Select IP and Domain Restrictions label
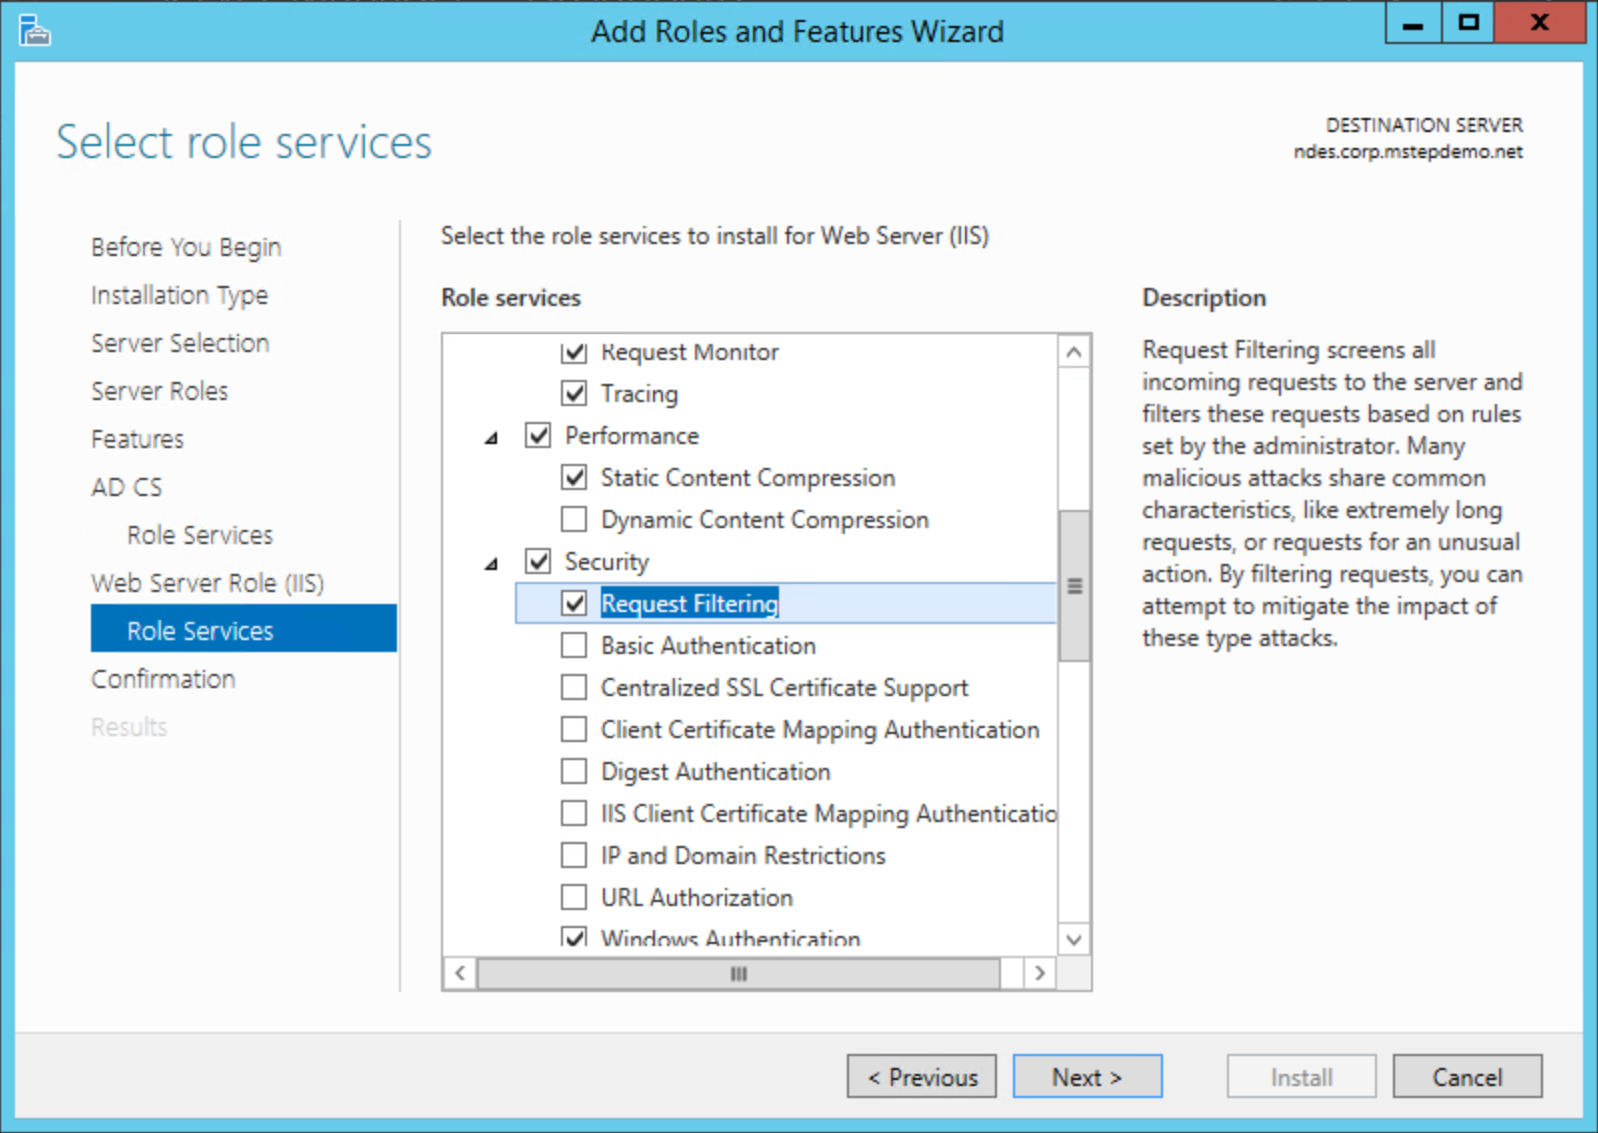The height and width of the screenshot is (1133, 1598). pyautogui.click(x=743, y=856)
